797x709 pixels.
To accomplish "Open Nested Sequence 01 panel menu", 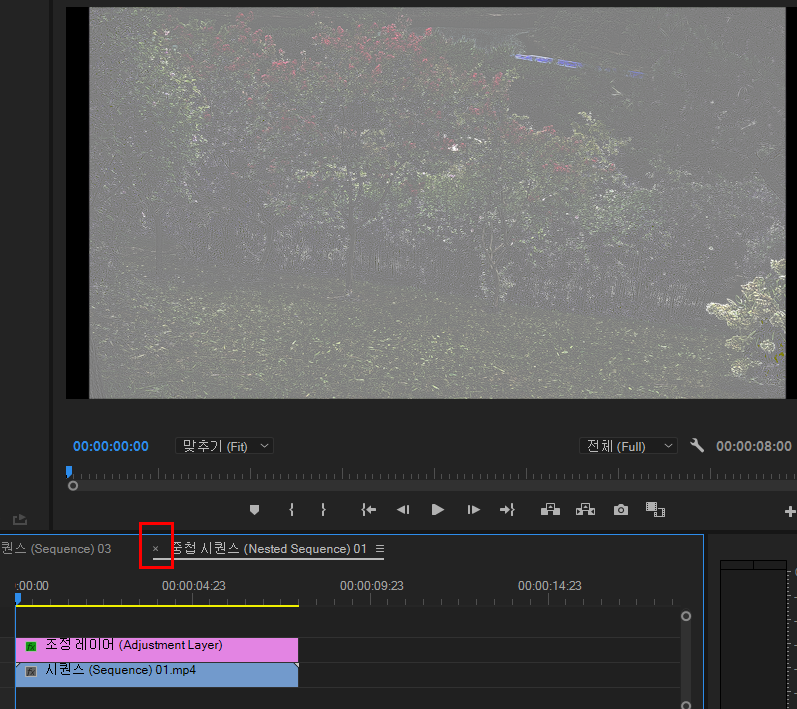I will point(380,549).
